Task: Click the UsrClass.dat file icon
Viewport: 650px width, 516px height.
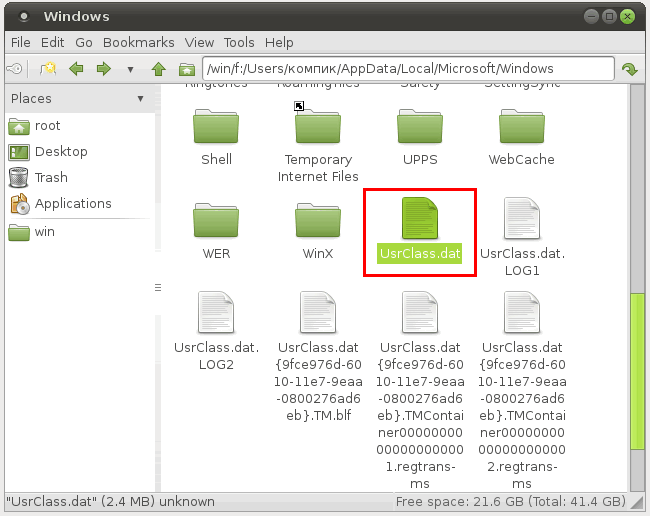Action: 420,218
